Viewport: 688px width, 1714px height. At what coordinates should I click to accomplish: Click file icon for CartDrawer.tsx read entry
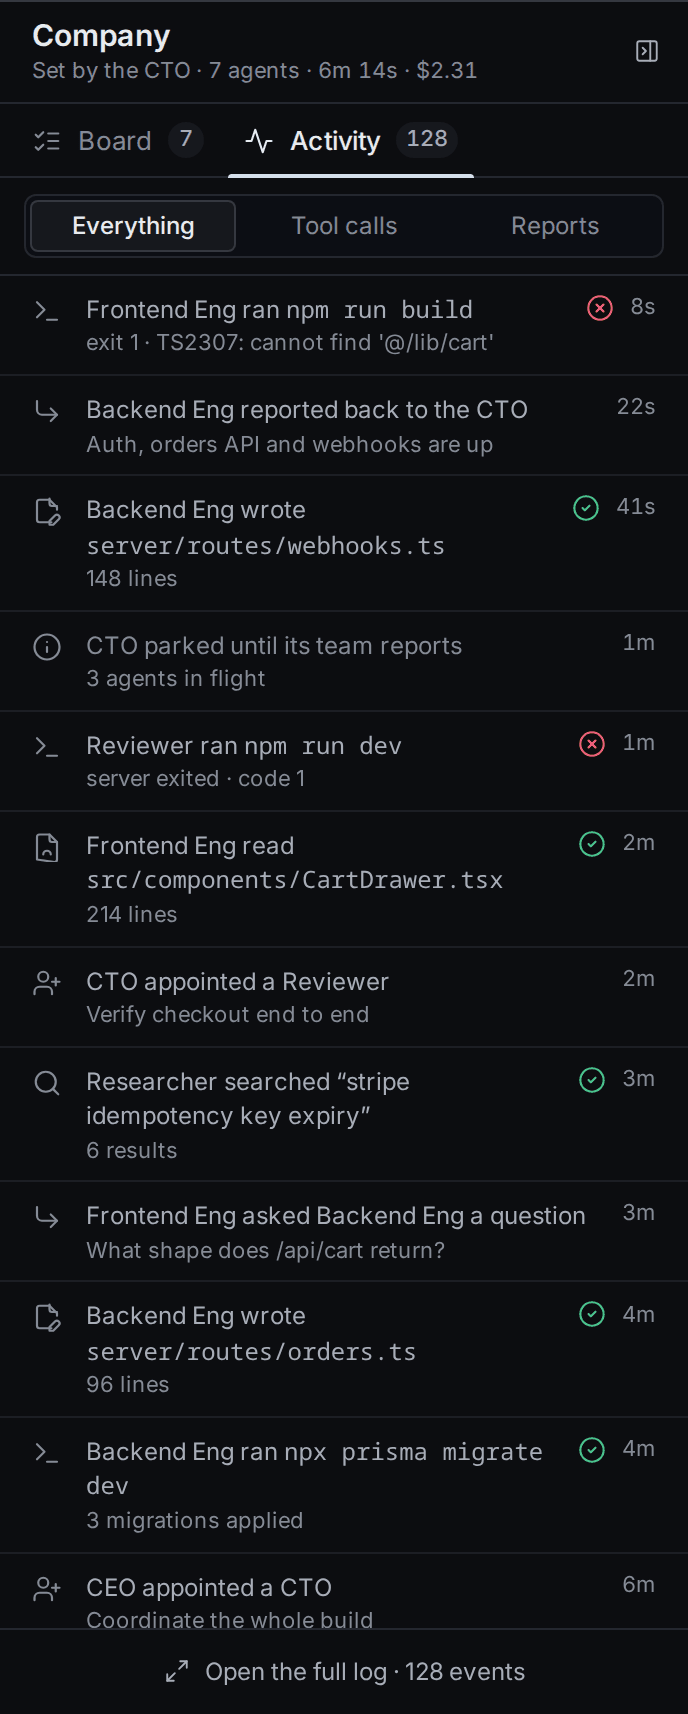(47, 848)
